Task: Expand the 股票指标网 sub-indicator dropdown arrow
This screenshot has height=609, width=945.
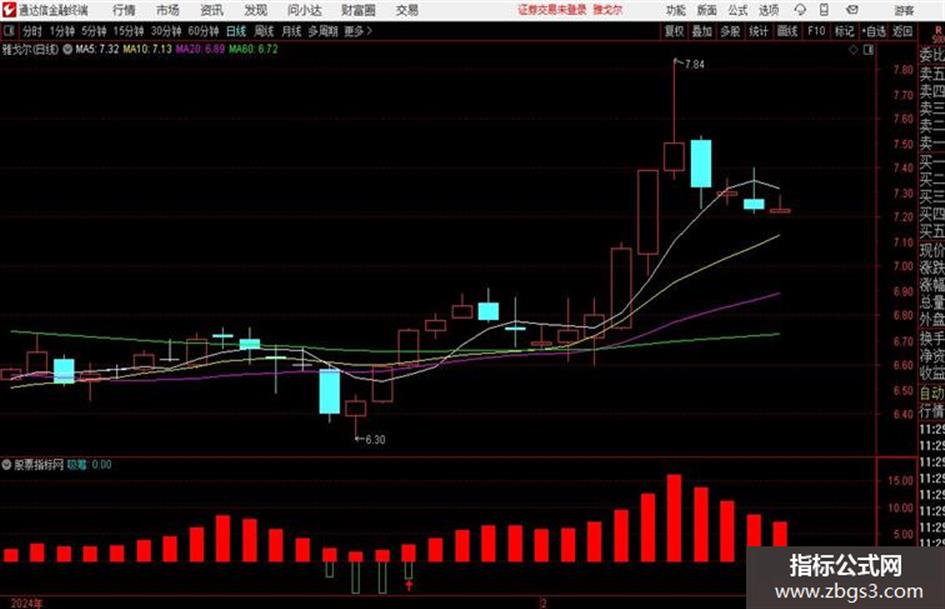Action: pos(7,465)
